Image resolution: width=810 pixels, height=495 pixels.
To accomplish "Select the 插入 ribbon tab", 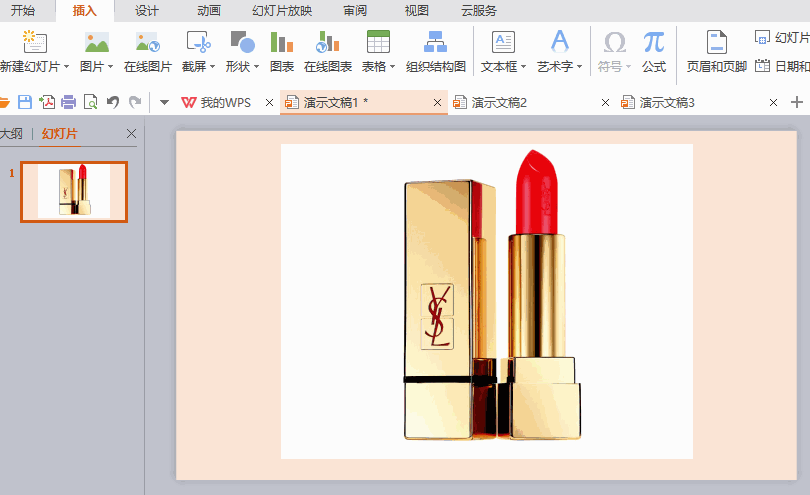I will point(85,10).
